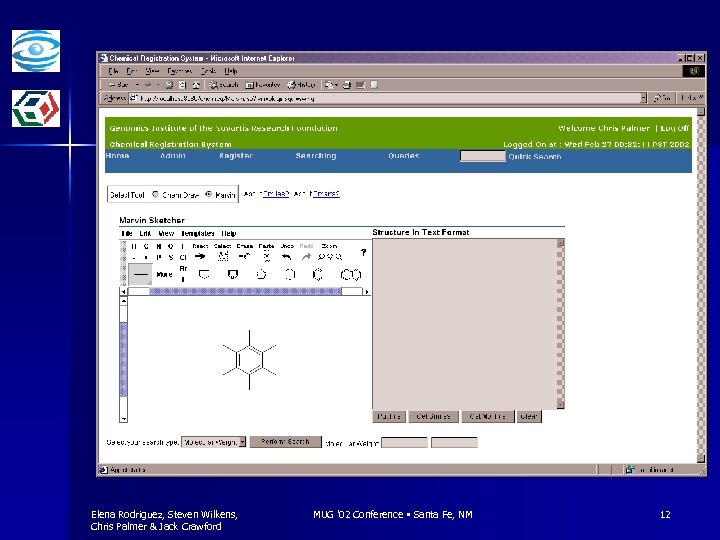
Task: Click the first button under structure text
Action: pos(389,416)
